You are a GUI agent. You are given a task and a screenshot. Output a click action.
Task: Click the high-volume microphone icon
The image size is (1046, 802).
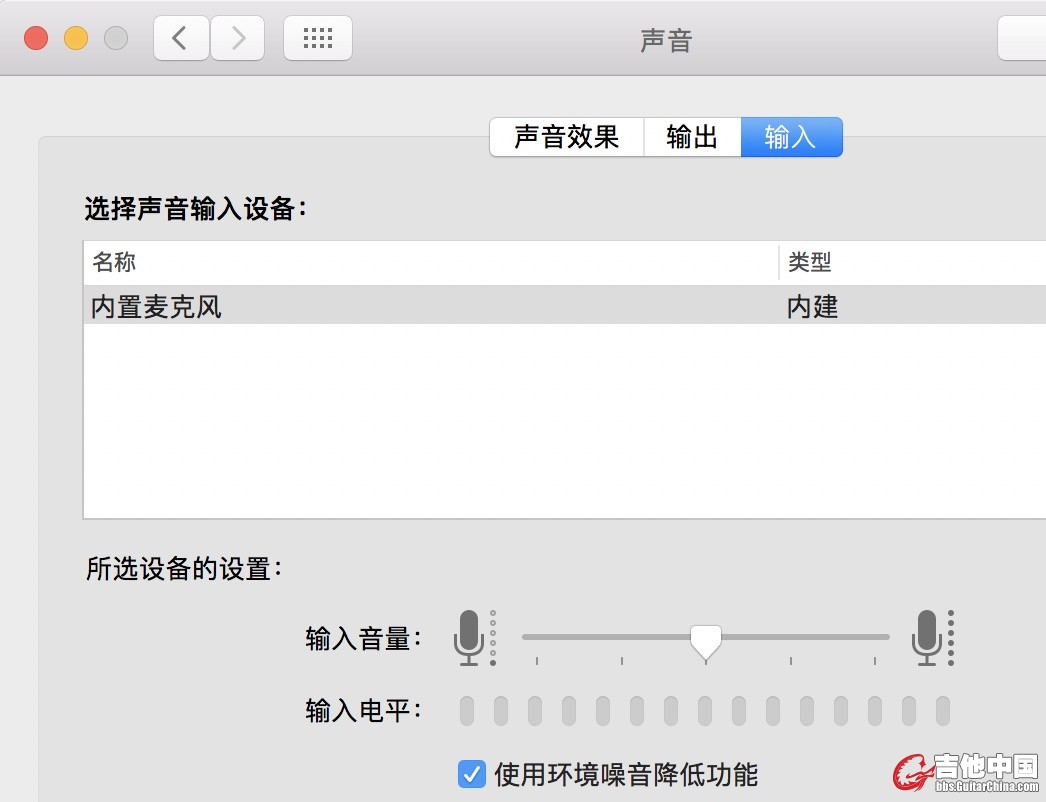pos(927,637)
